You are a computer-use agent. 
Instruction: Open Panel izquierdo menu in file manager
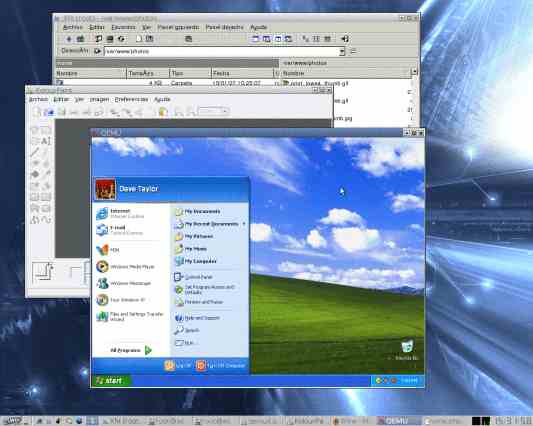(178, 27)
